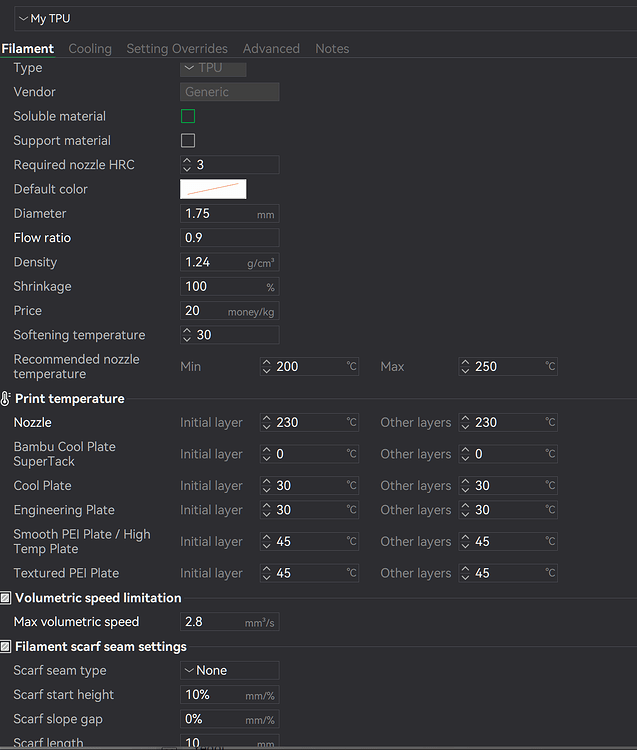Click the Nozzle label in Print temperature

tap(33, 422)
